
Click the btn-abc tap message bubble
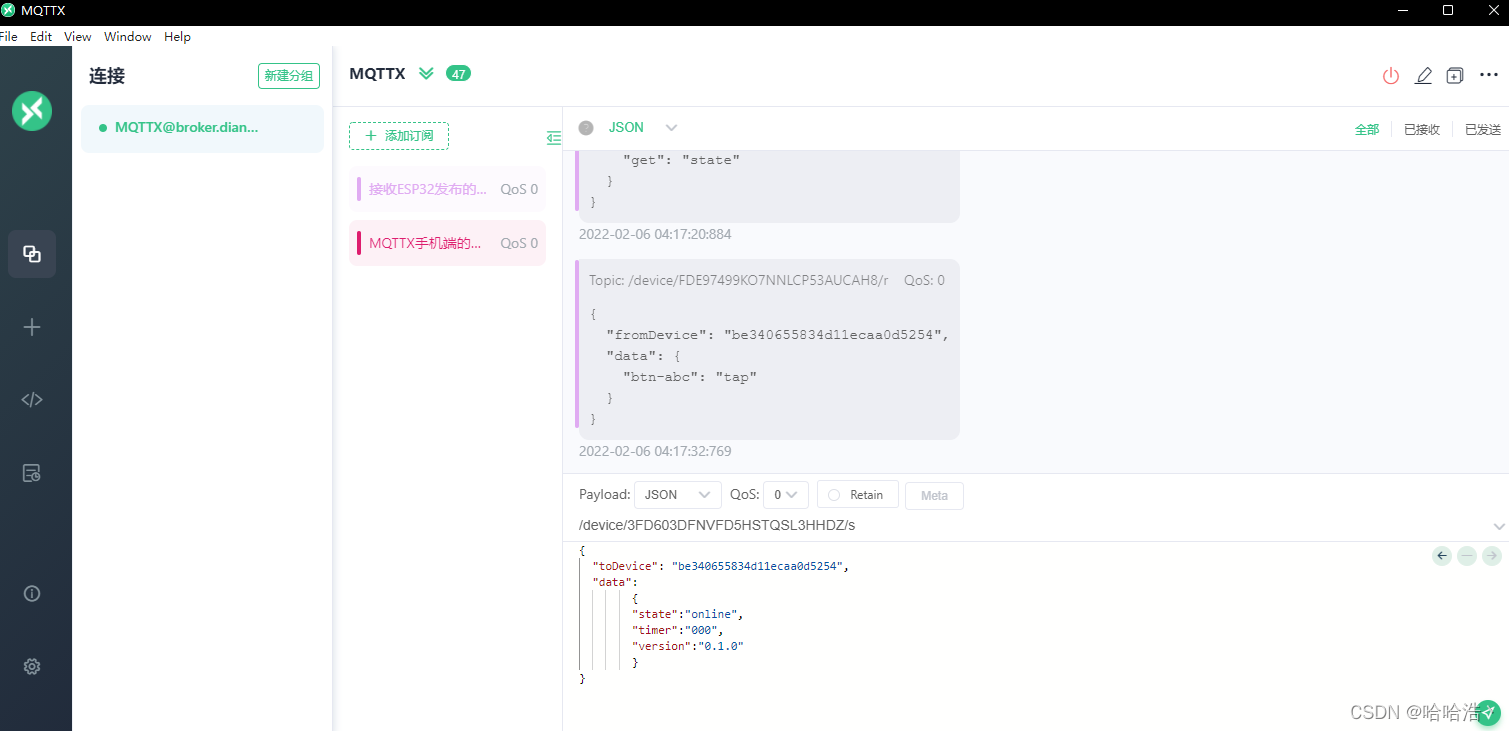tap(768, 349)
